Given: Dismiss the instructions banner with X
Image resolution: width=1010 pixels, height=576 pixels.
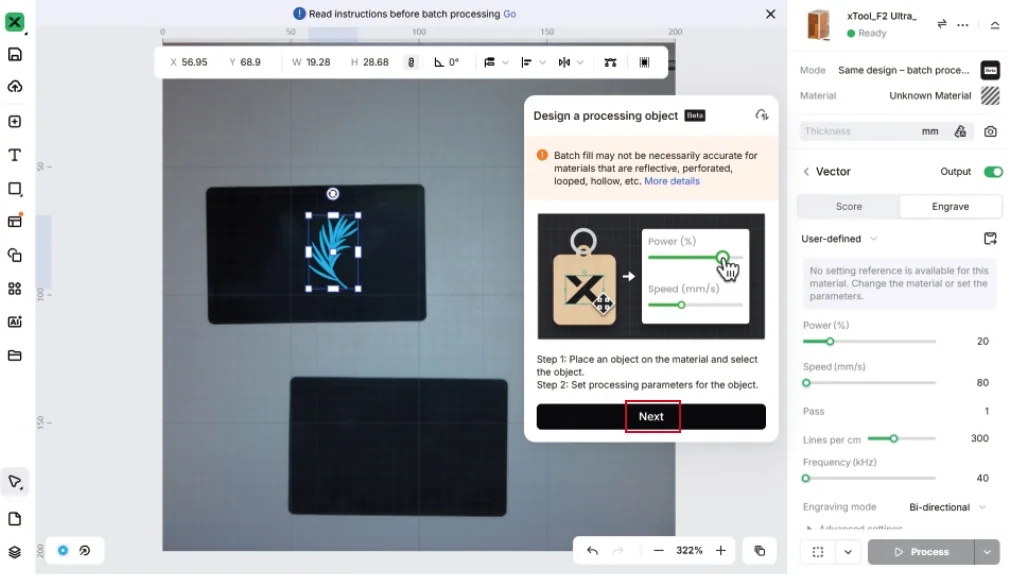Looking at the screenshot, I should click(x=770, y=14).
